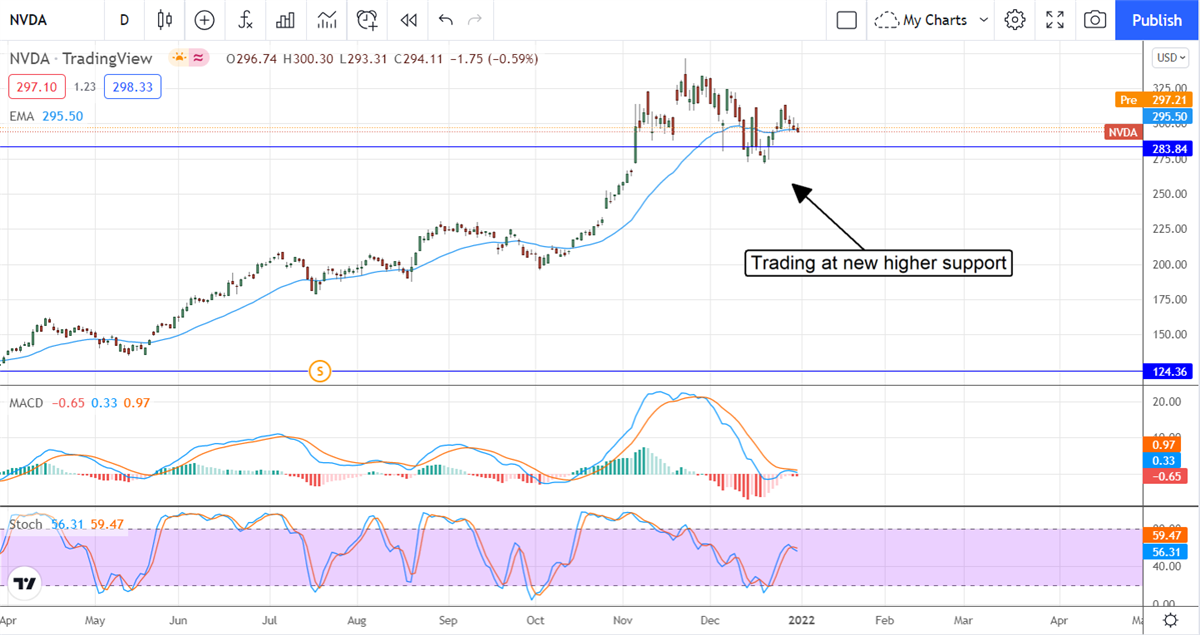Click the 1.23 spread value between the prices
This screenshot has width=1200, height=635.
[85, 87]
